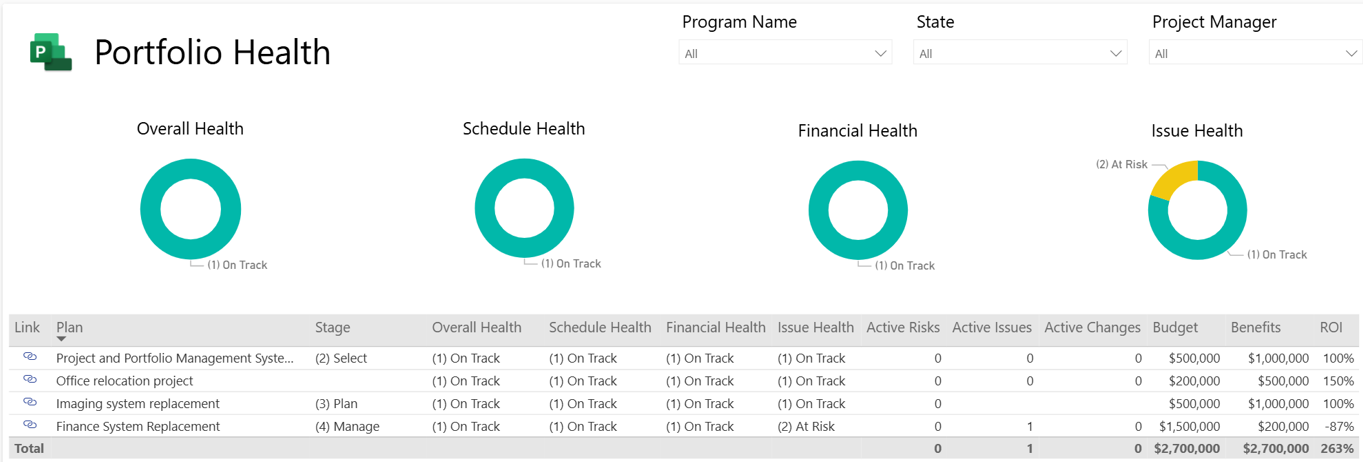Screen dimensions: 1363x462
Task: Open link icon for Office relocation project
Action: [x=30, y=380]
